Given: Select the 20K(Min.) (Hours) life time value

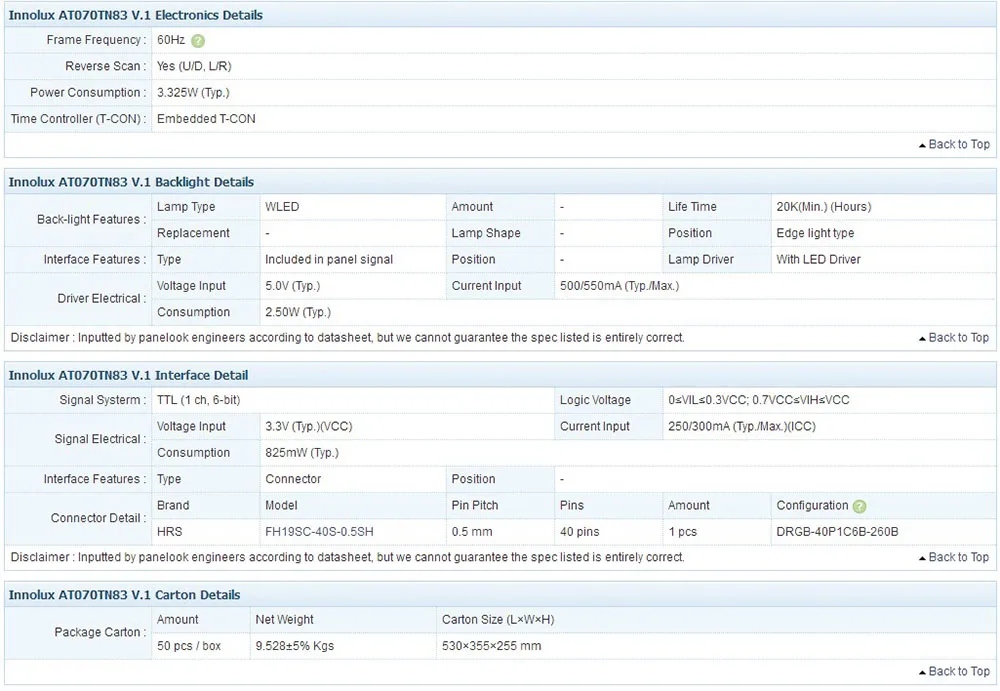Looking at the screenshot, I should point(823,207).
